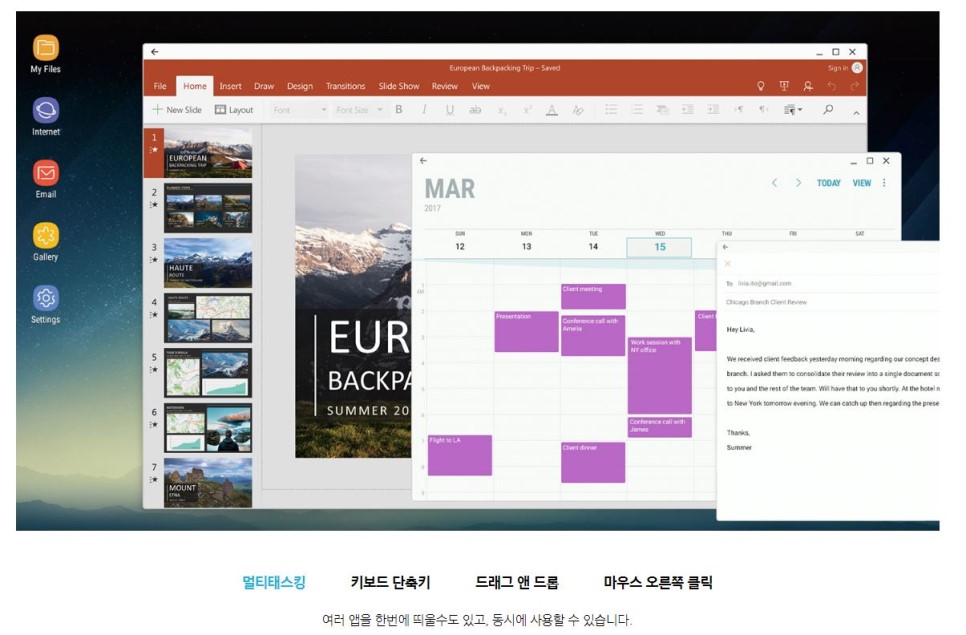Switch to the Draw ribbon tab

(264, 86)
